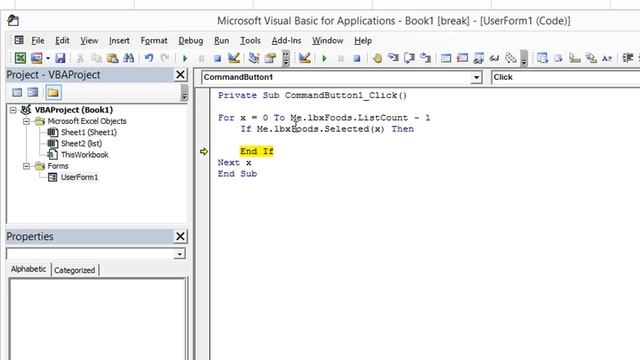Toggle Folders in Project explorer
Image resolution: width=640 pixels, height=360 pixels.
point(53,92)
